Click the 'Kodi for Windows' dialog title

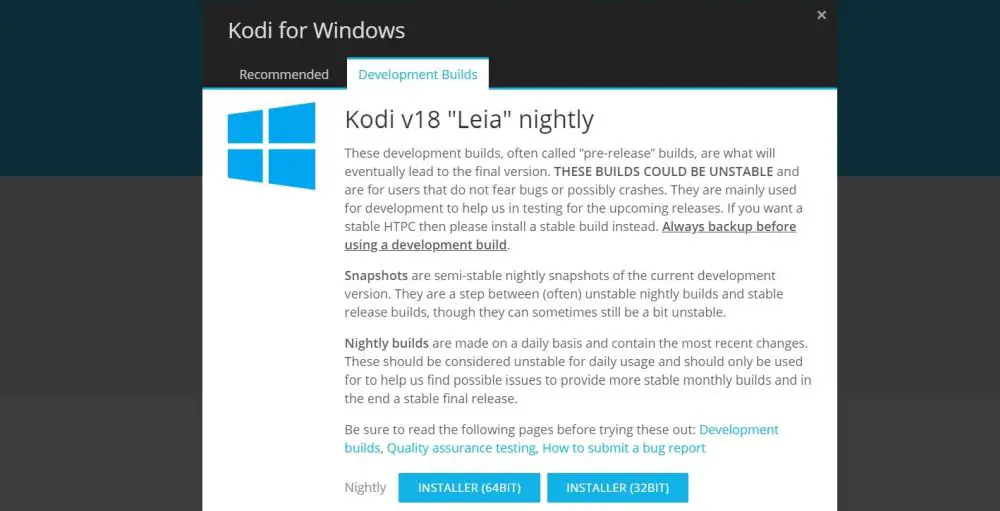click(316, 30)
